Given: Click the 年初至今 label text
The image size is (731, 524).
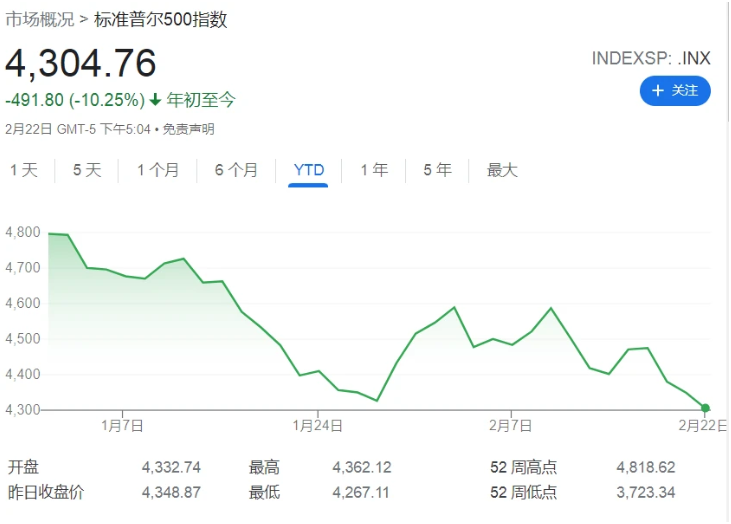Looking at the screenshot, I should pos(201,100).
